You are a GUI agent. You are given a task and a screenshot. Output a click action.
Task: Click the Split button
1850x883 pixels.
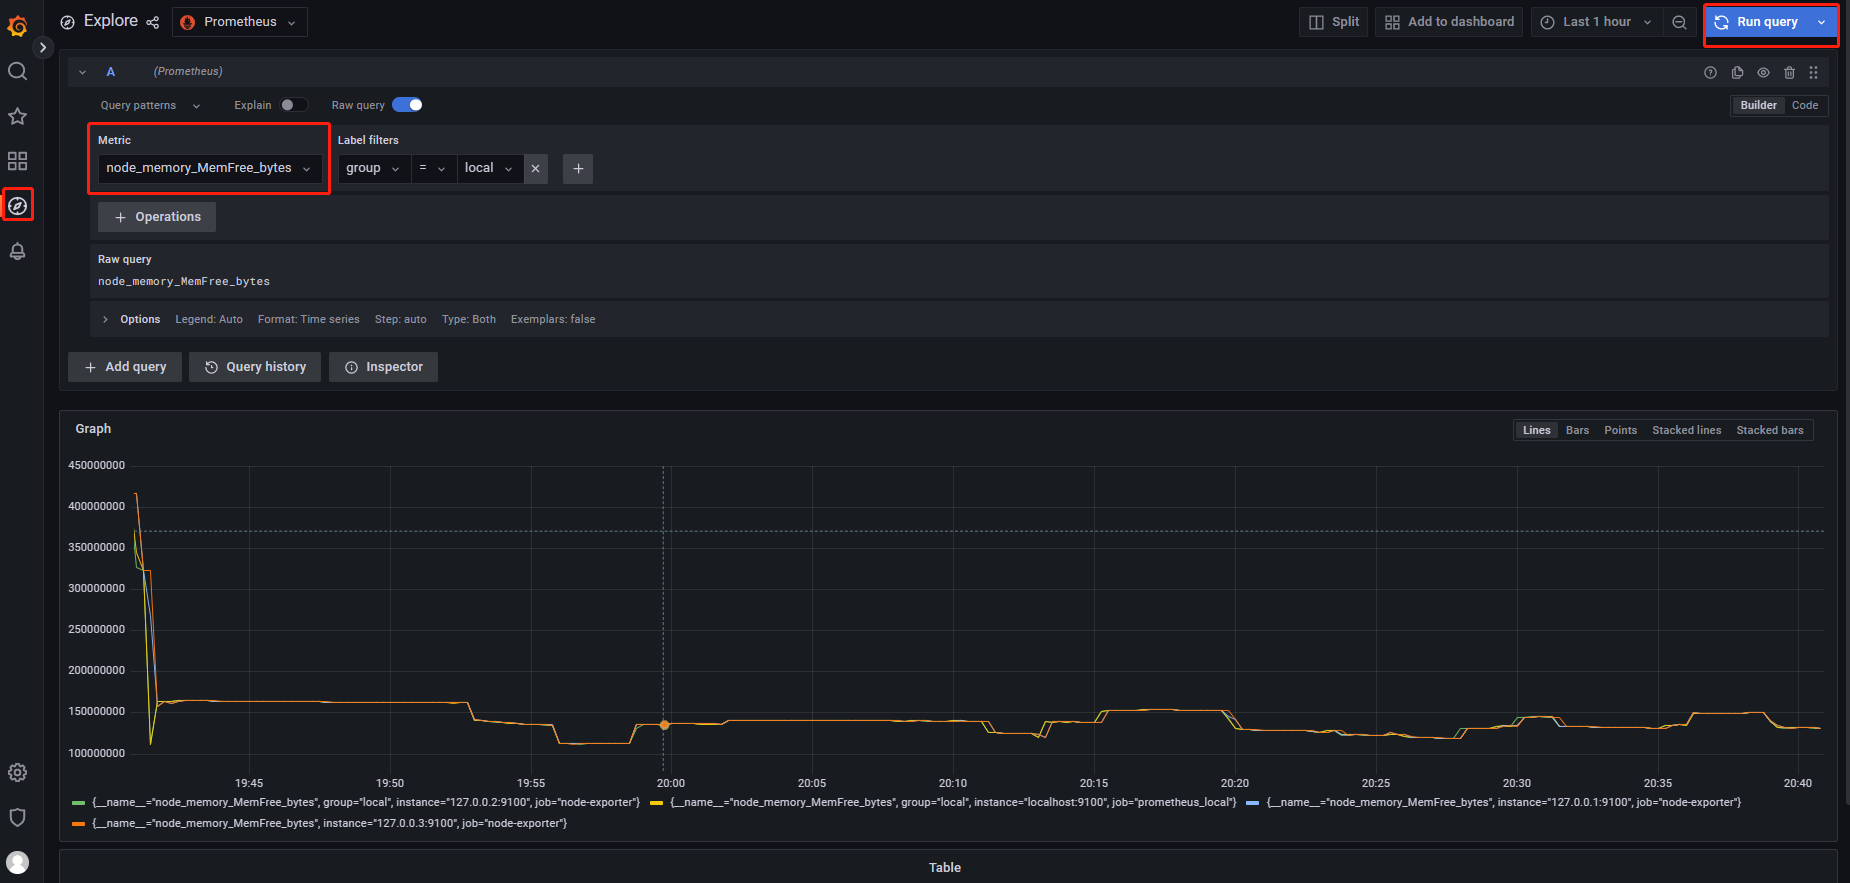pyautogui.click(x=1334, y=22)
